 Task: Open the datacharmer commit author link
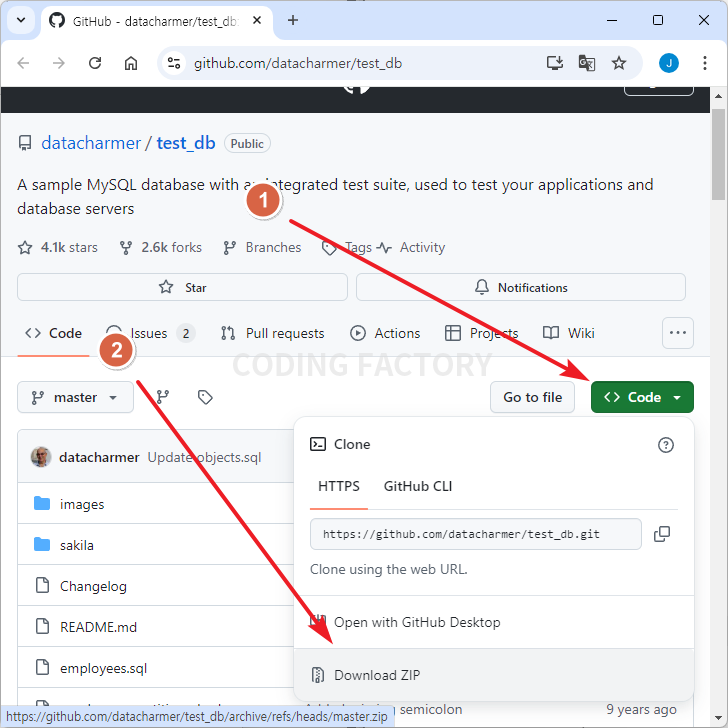point(99,458)
